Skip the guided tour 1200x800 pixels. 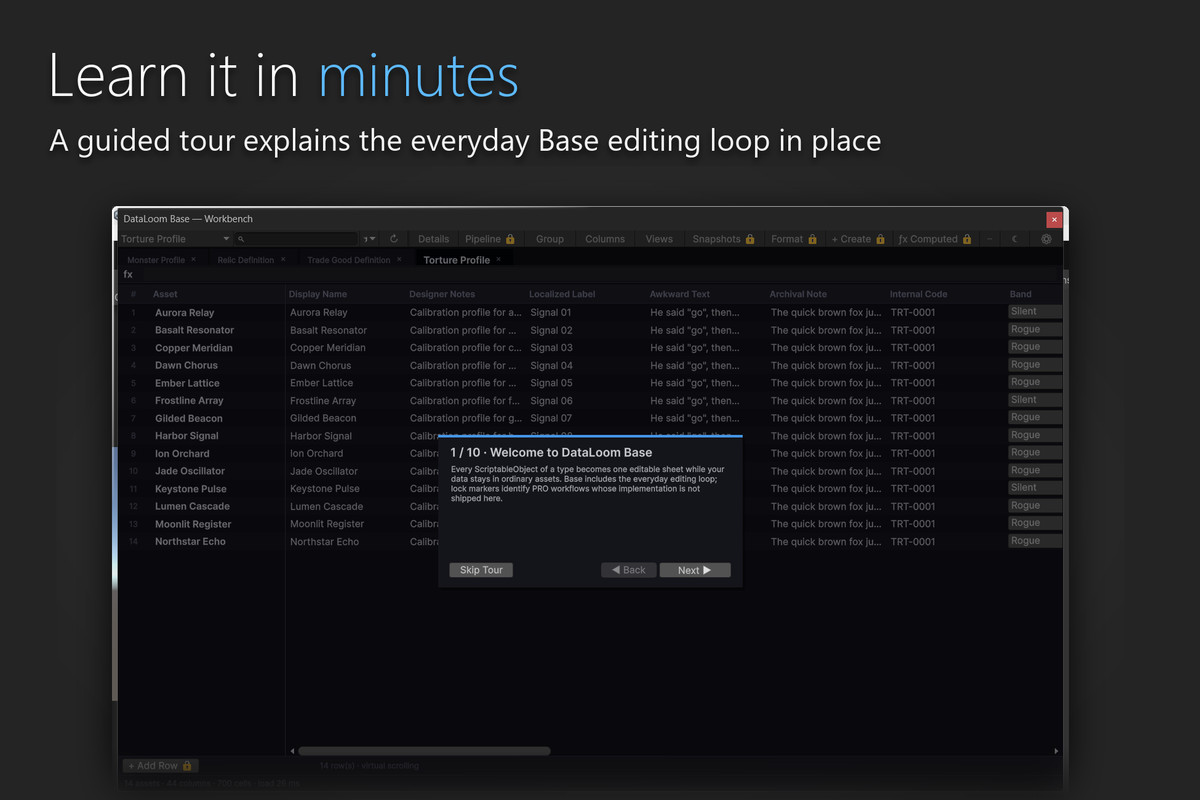481,570
